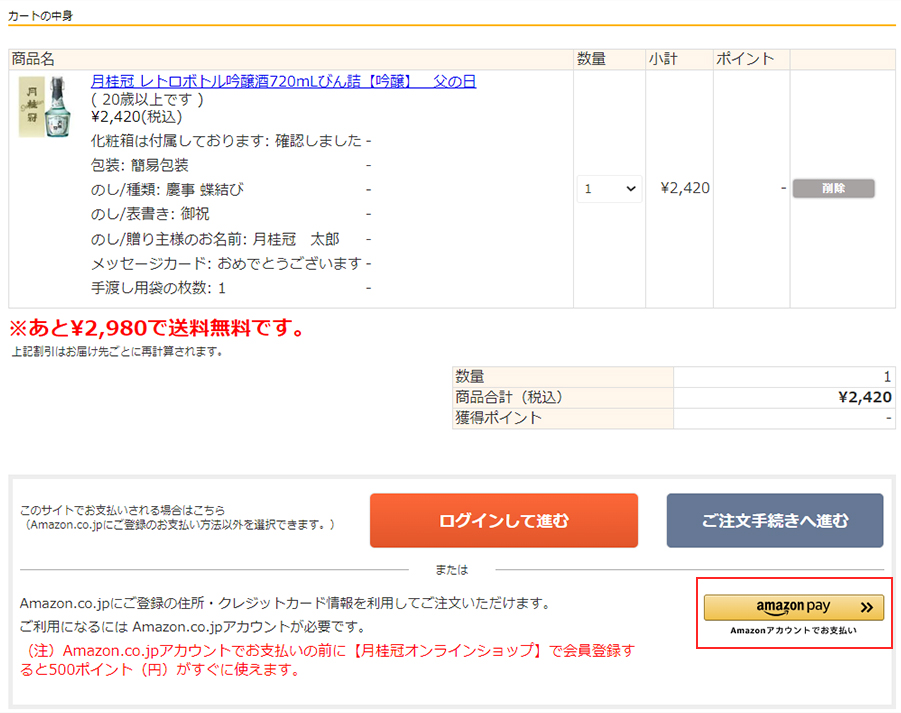This screenshot has width=901, height=713.
Task: Click the amazon pay logo text
Action: click(793, 607)
